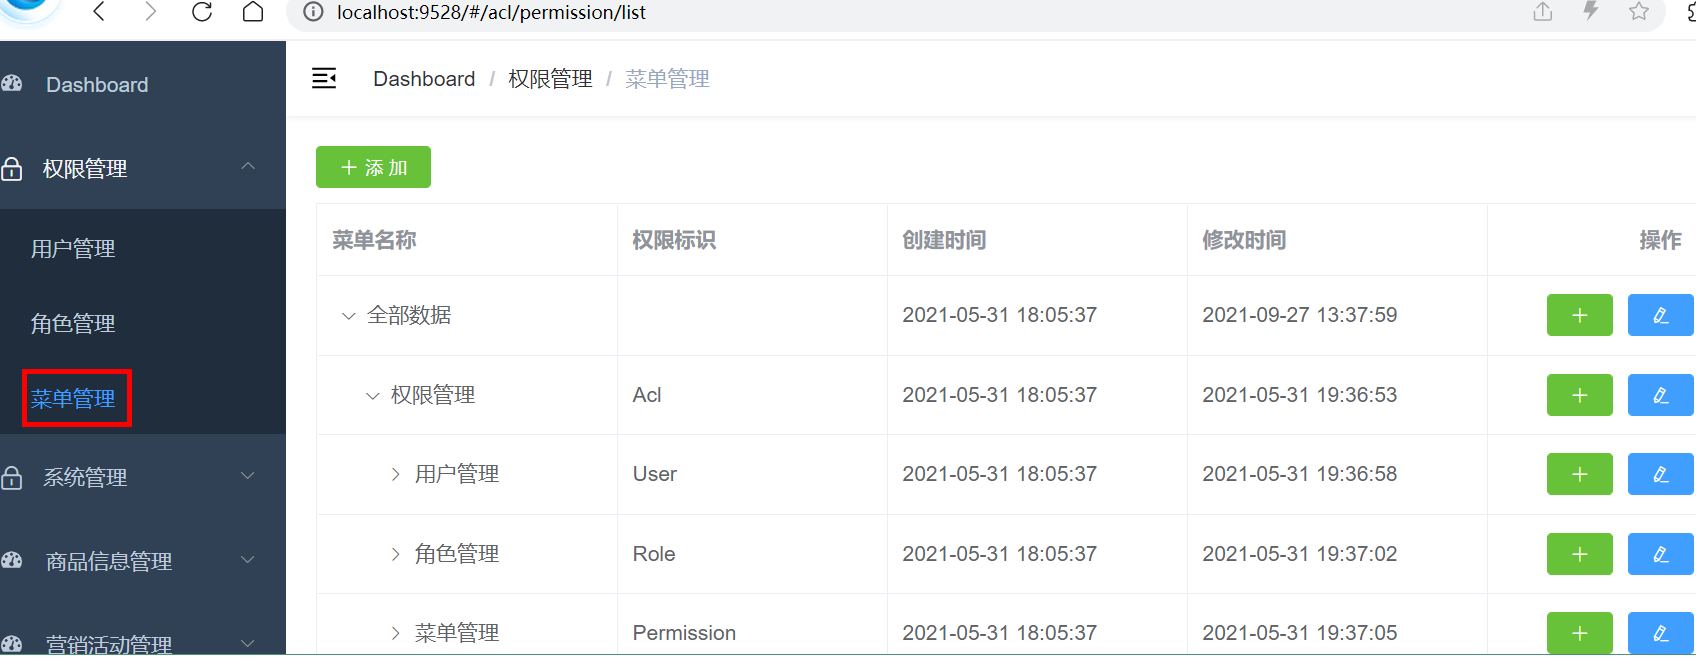Click green plus icon in 角色管理 row
Image resolution: width=1696 pixels, height=663 pixels.
[1579, 554]
